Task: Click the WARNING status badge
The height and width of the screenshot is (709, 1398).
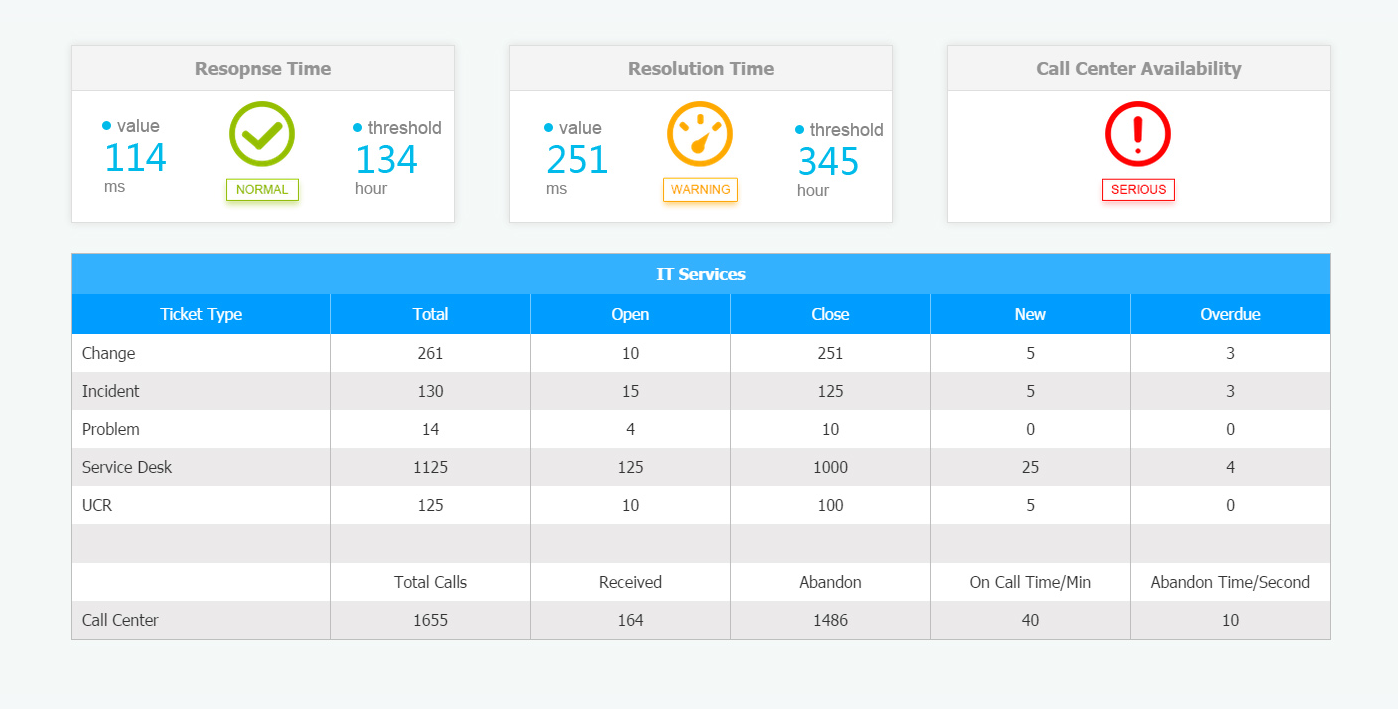Action: pos(700,190)
